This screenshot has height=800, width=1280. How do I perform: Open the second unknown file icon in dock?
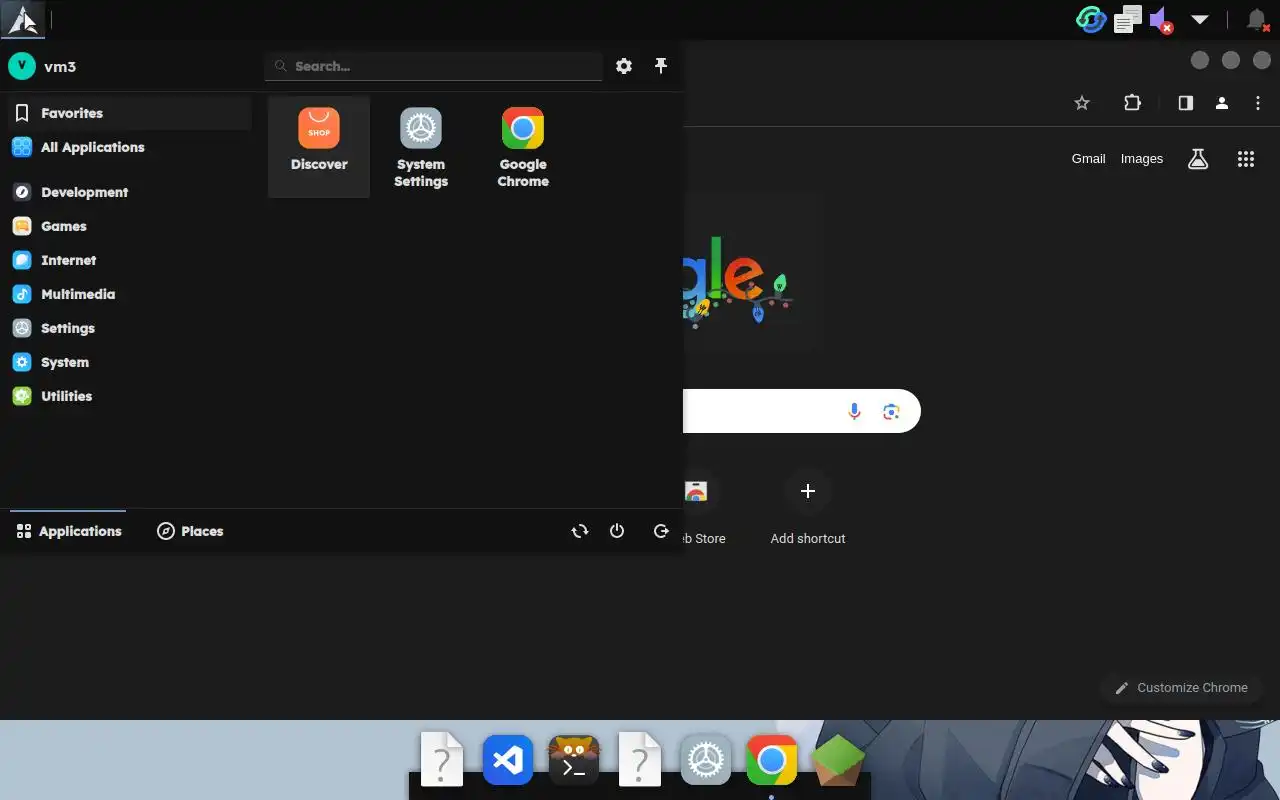coord(640,760)
